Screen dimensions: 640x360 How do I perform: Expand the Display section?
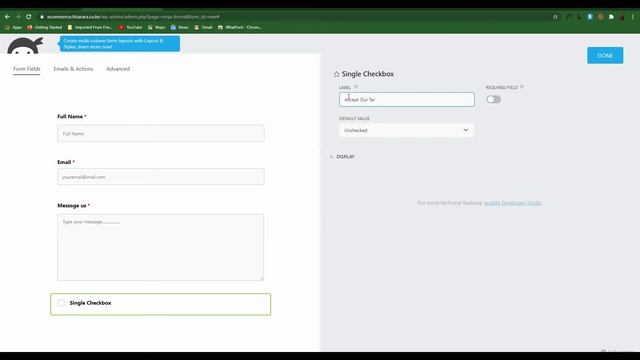click(x=342, y=157)
